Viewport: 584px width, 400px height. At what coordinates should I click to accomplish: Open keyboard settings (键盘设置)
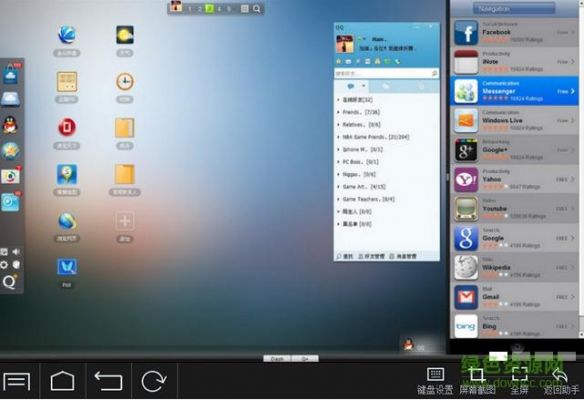click(x=435, y=381)
